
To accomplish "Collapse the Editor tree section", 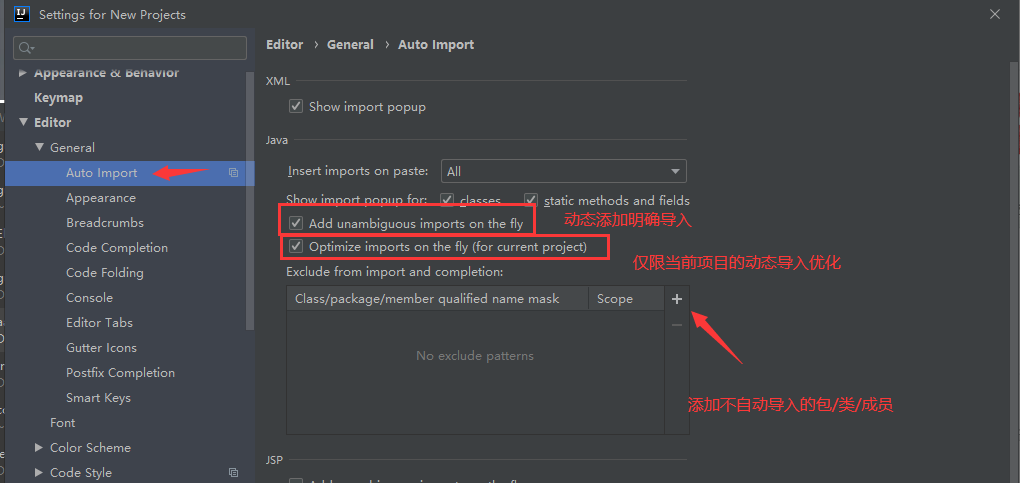I will coord(23,122).
